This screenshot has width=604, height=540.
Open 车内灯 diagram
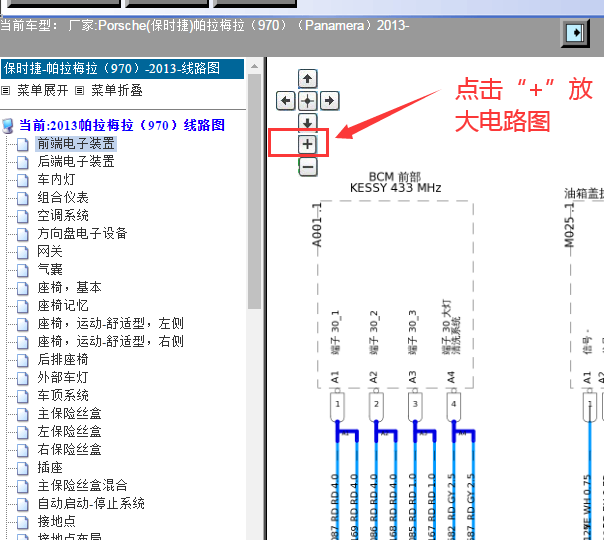point(56,179)
